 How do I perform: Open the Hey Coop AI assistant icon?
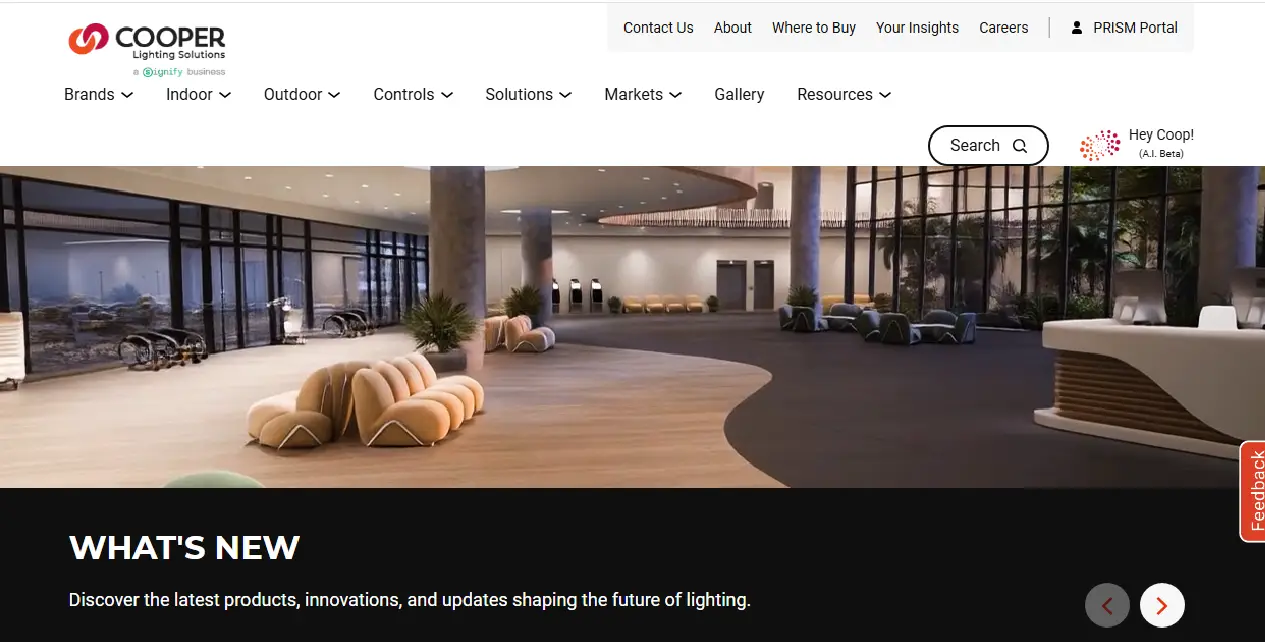(x=1100, y=145)
